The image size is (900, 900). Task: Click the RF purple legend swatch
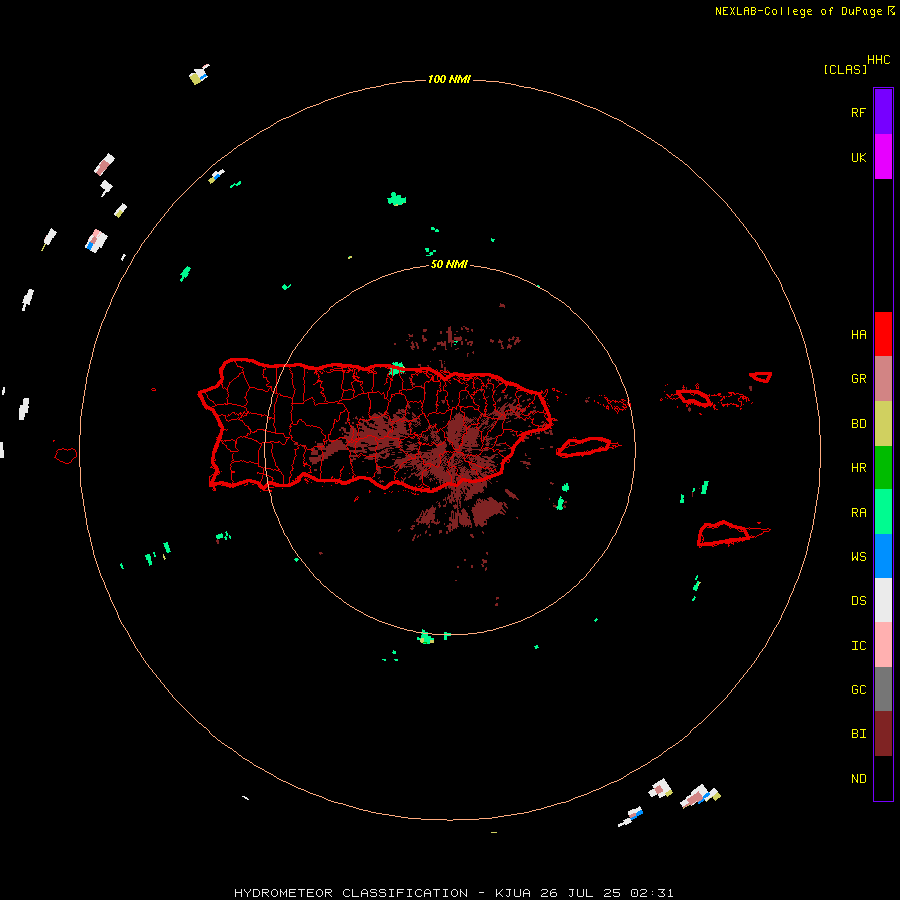(883, 112)
